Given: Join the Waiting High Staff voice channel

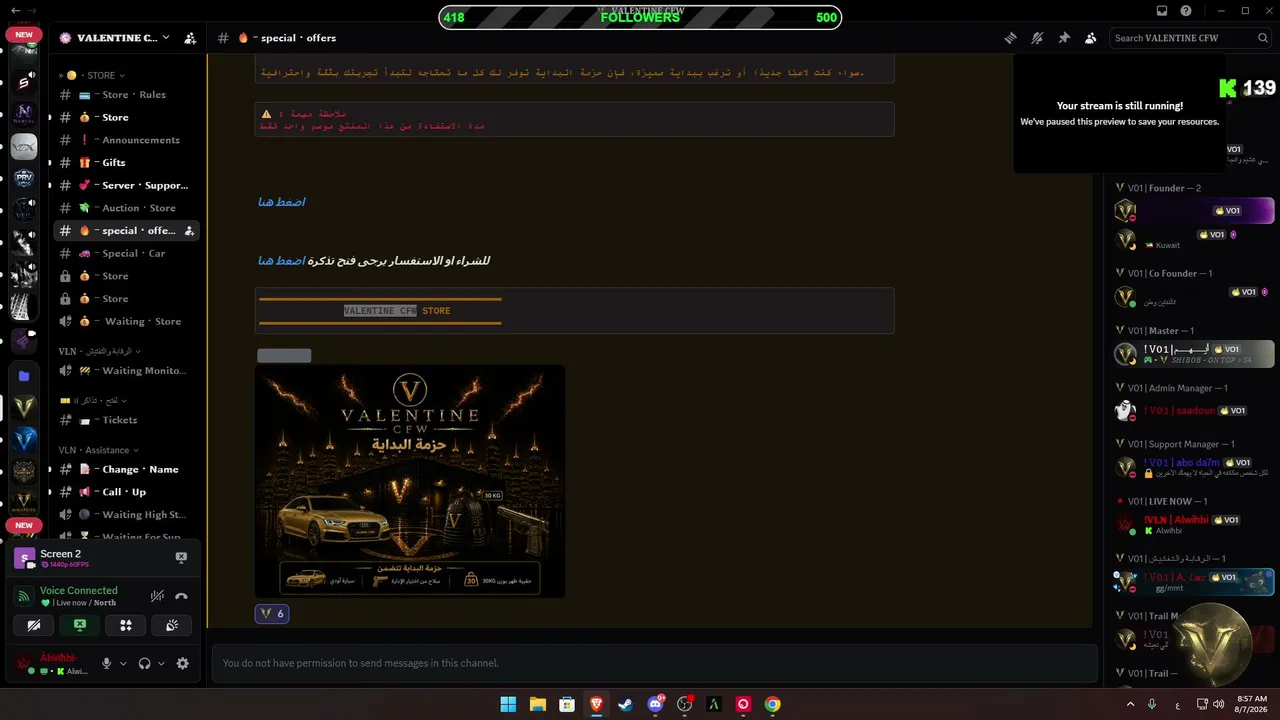Looking at the screenshot, I should 126,515.
